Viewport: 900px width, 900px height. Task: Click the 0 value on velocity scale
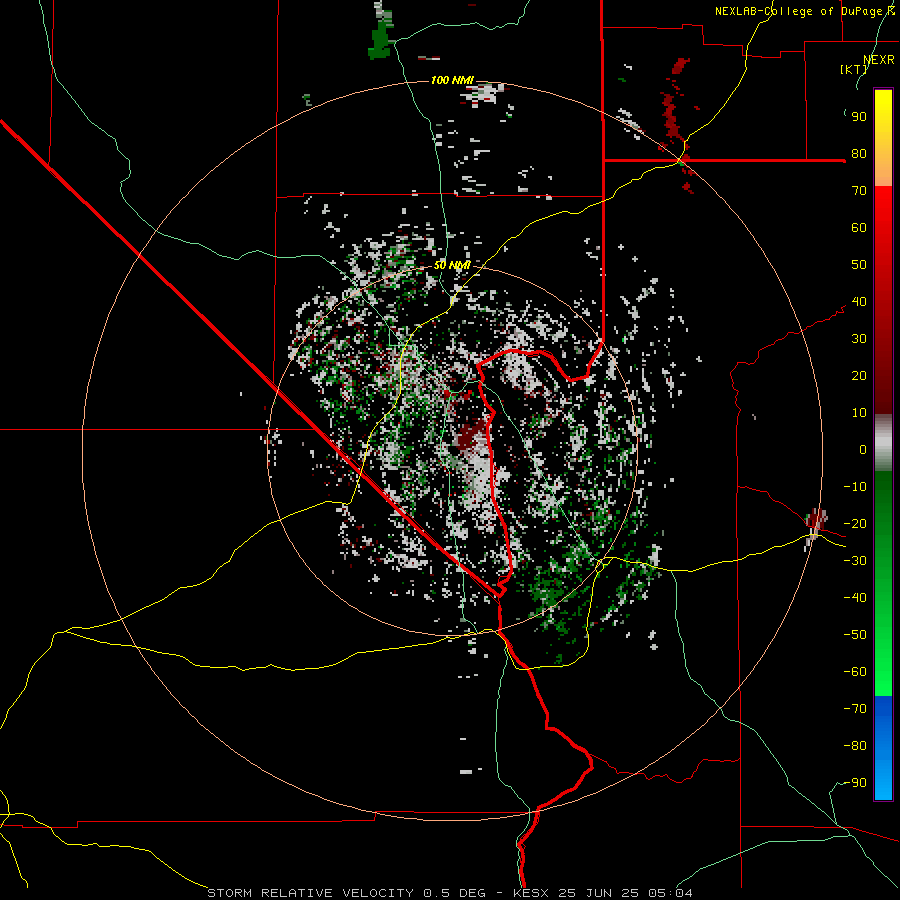coord(863,450)
